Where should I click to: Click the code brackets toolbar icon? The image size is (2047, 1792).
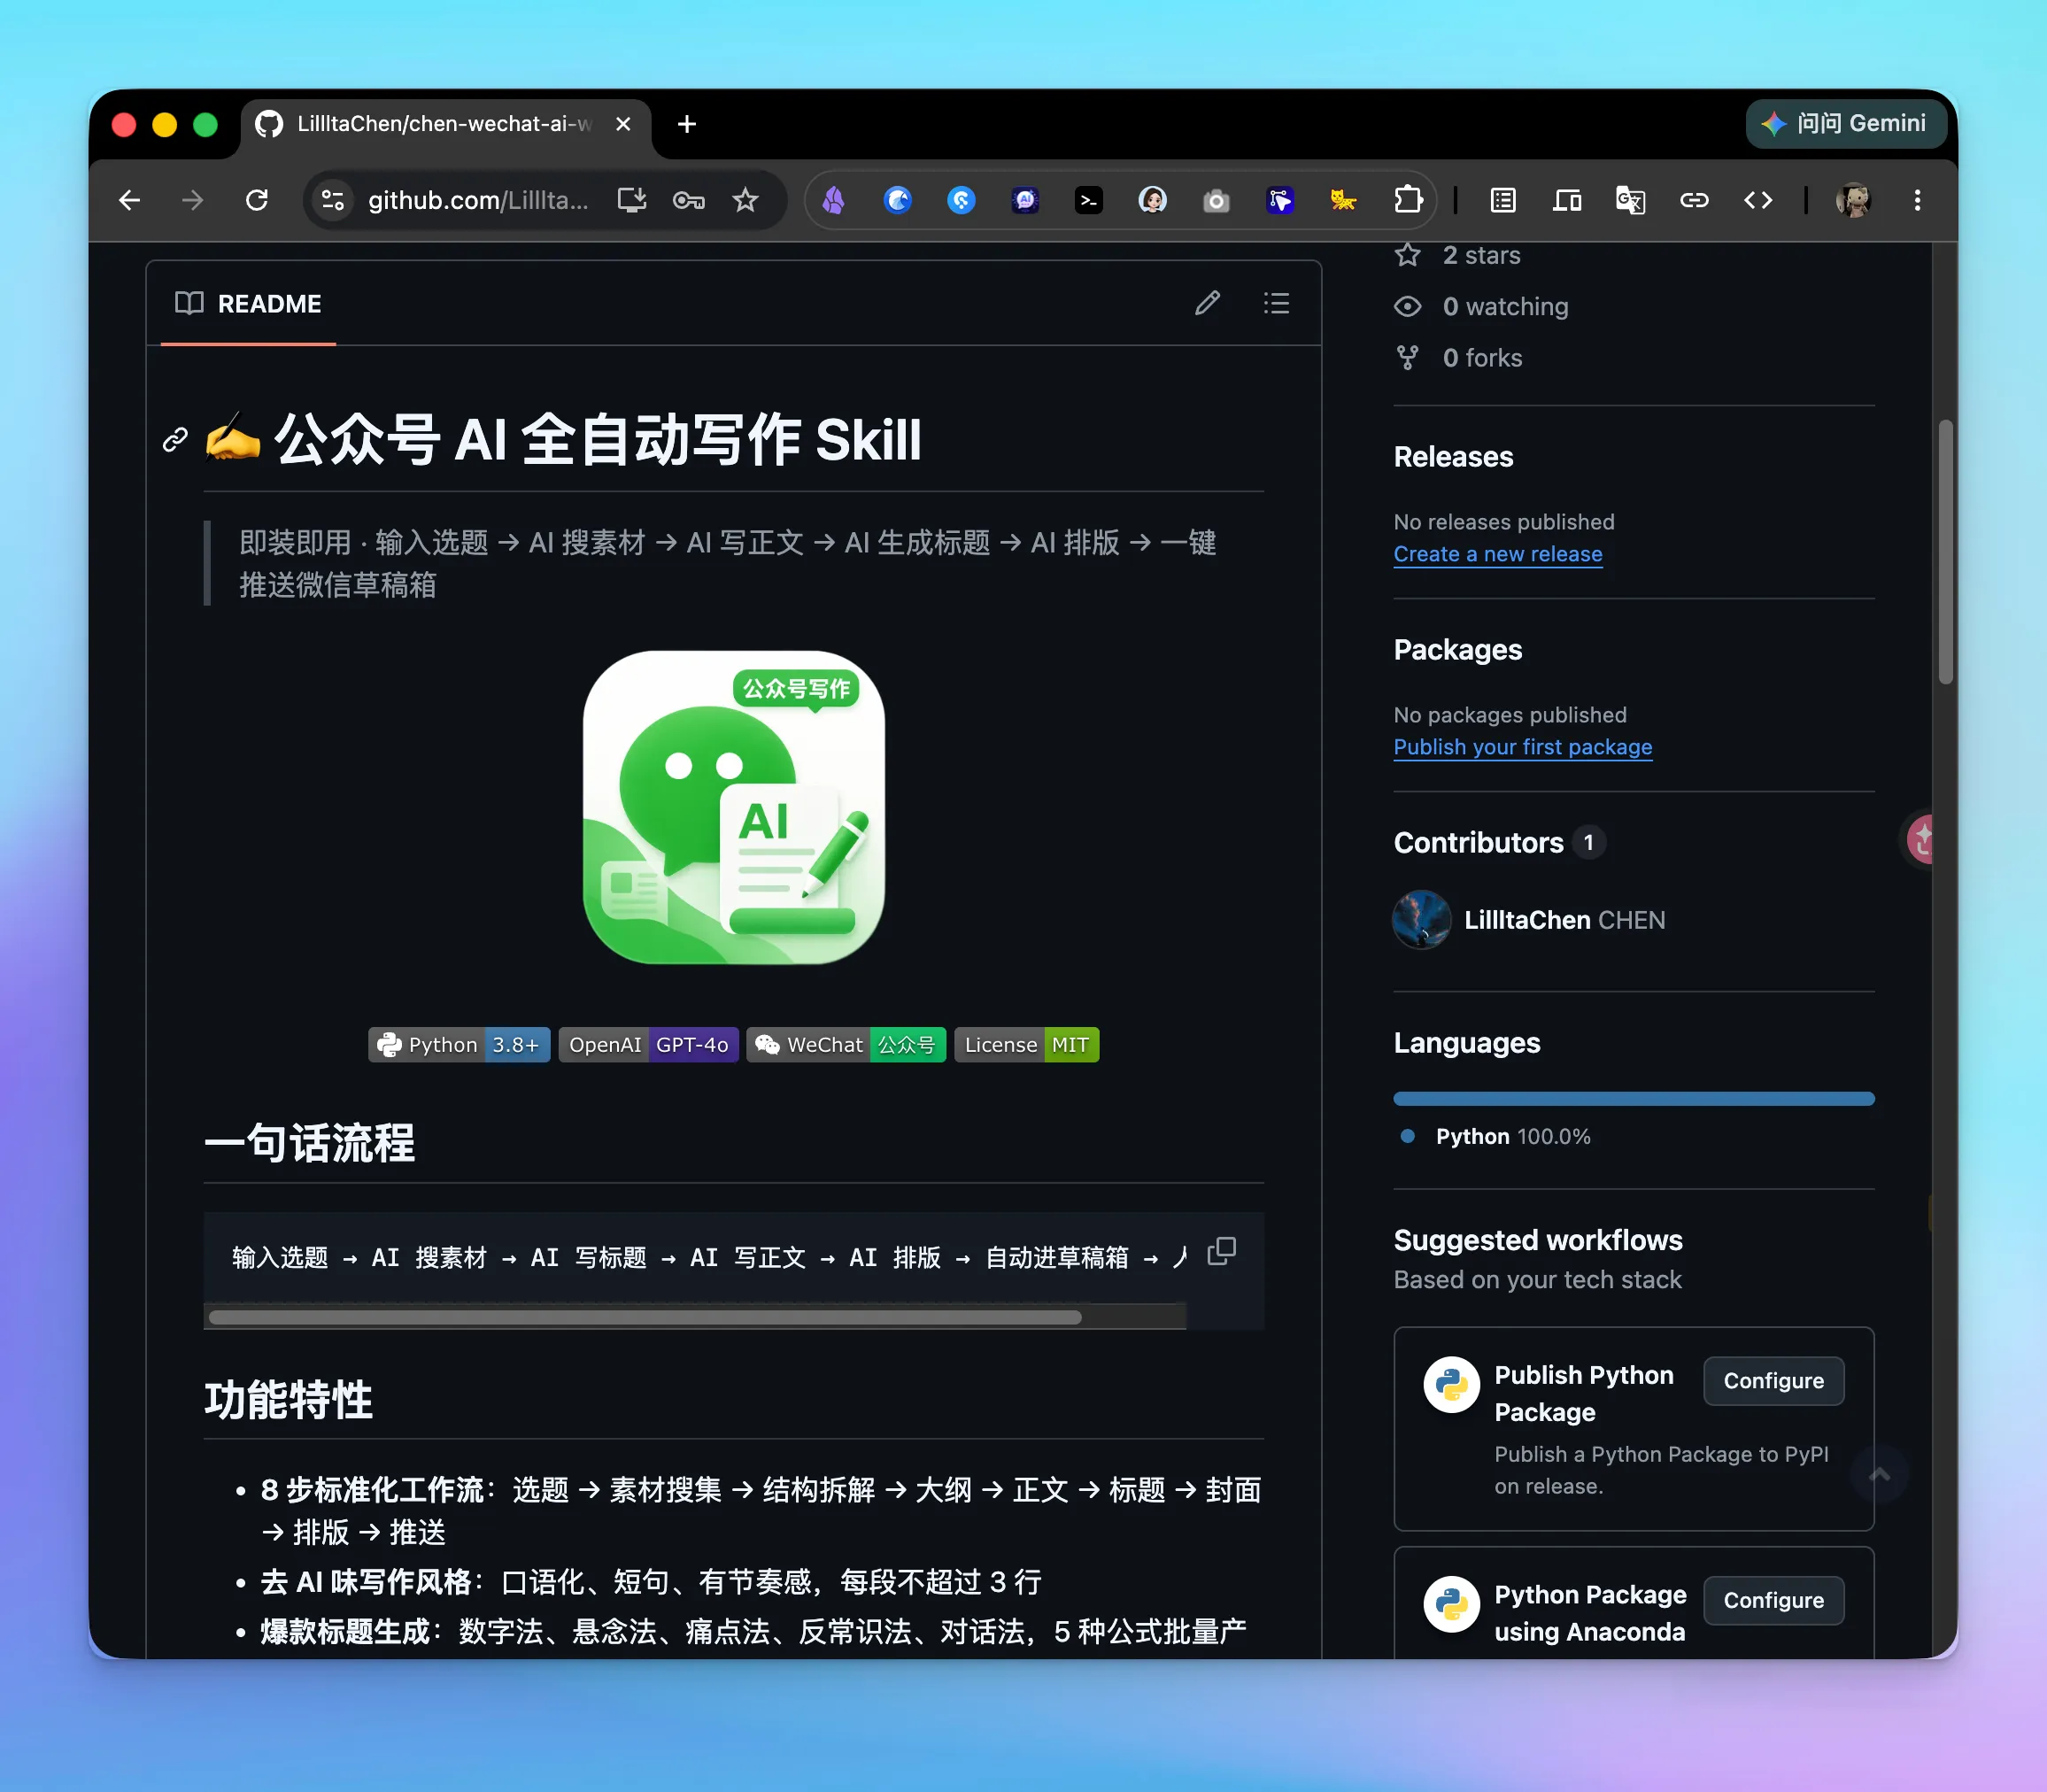1758,200
